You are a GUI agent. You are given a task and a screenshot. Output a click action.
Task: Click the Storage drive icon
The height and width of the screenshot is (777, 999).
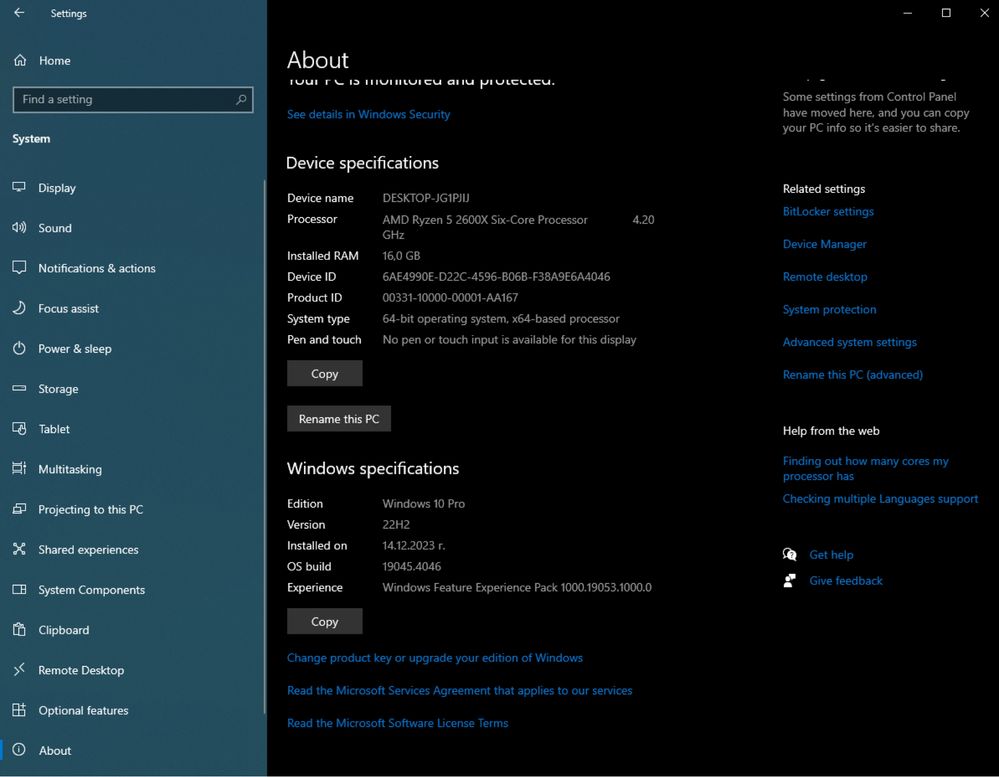click(19, 388)
